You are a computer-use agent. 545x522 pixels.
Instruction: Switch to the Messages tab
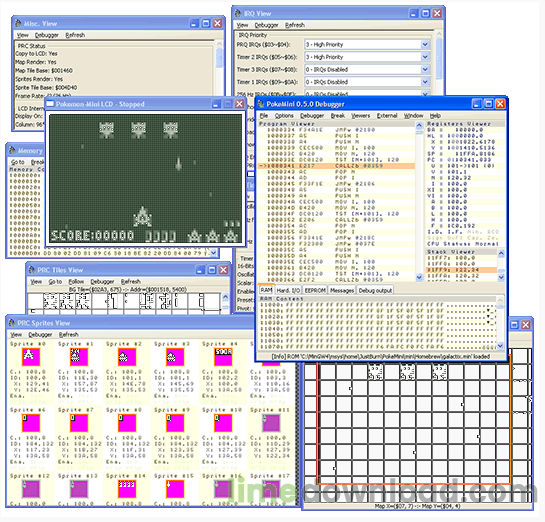tap(342, 290)
